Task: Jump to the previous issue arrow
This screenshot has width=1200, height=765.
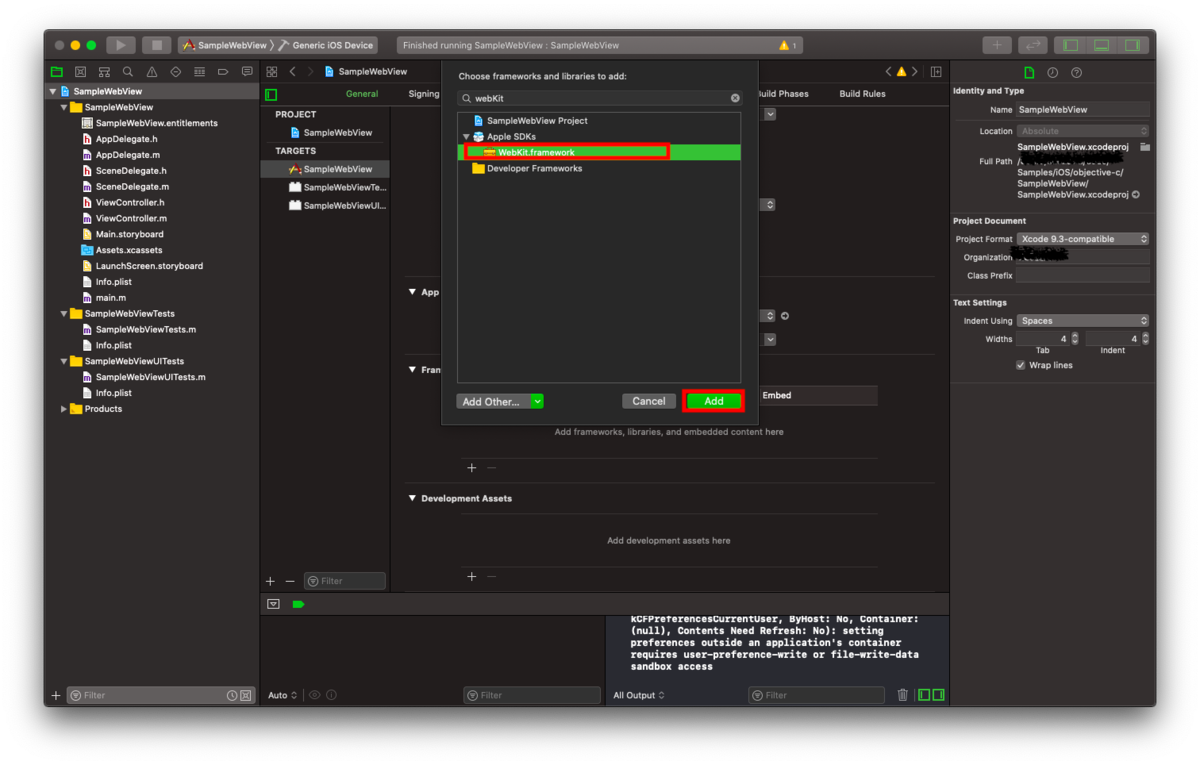Action: 888,72
